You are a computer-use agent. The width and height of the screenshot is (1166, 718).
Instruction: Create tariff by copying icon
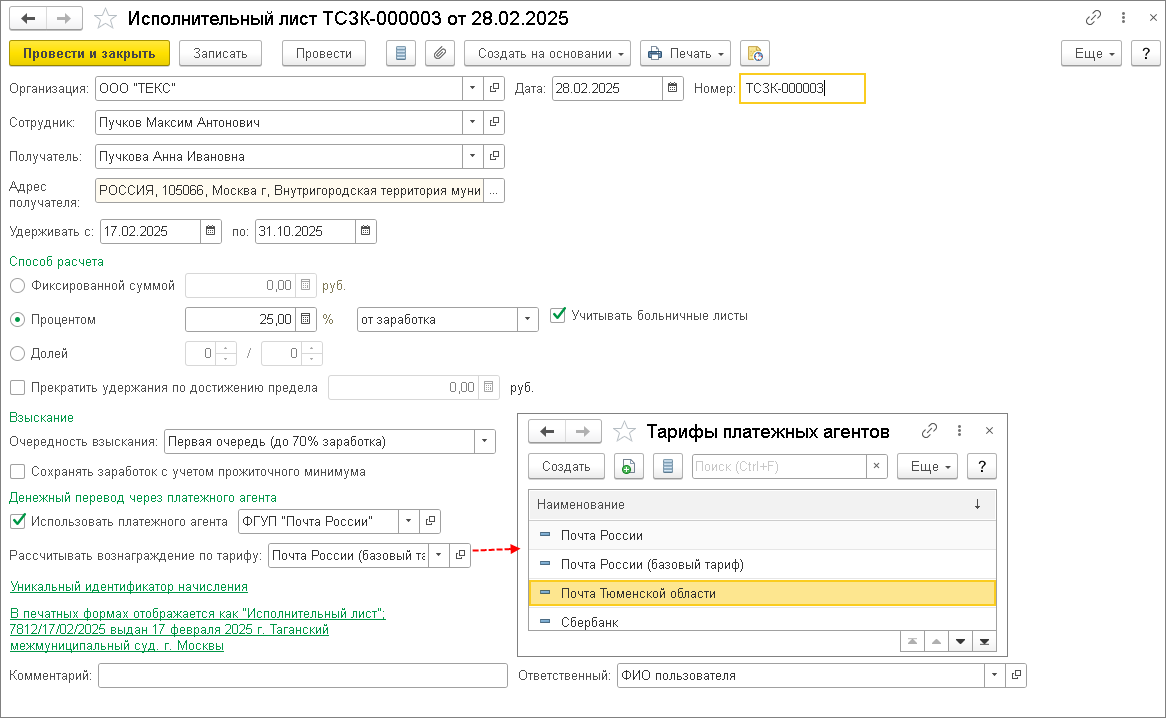(629, 466)
